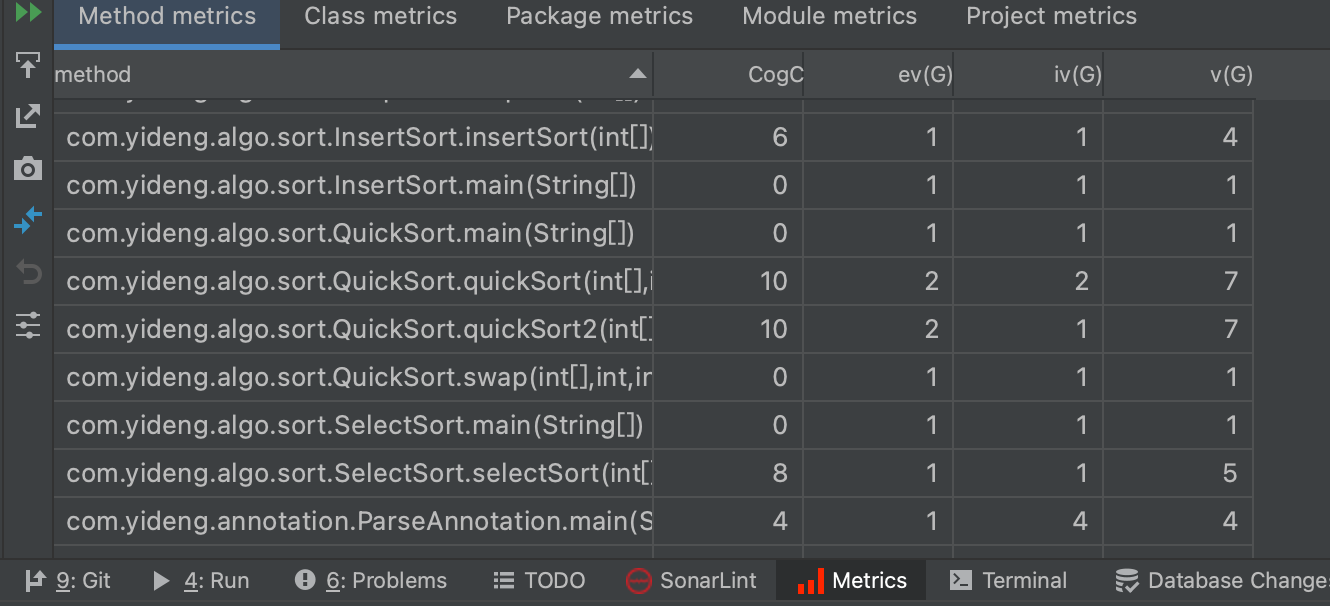This screenshot has width=1330, height=606.
Task: Click the Metrics bar-chart icon
Action: click(812, 580)
